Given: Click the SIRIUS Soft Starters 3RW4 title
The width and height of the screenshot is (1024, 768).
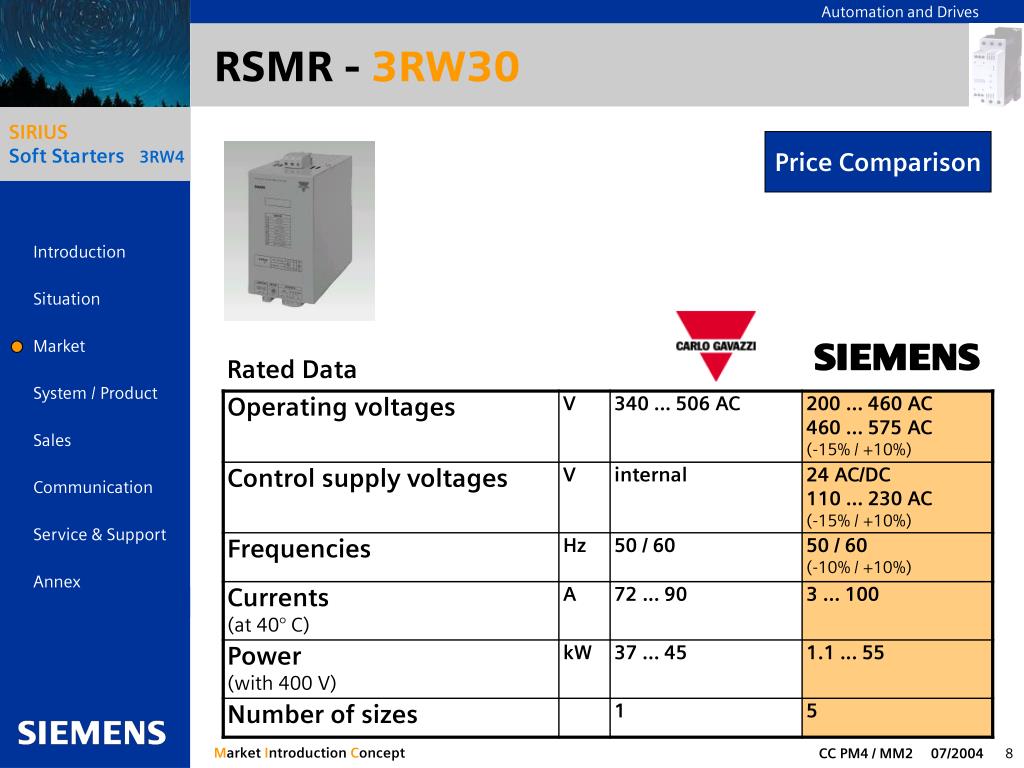Looking at the screenshot, I should (x=96, y=144).
